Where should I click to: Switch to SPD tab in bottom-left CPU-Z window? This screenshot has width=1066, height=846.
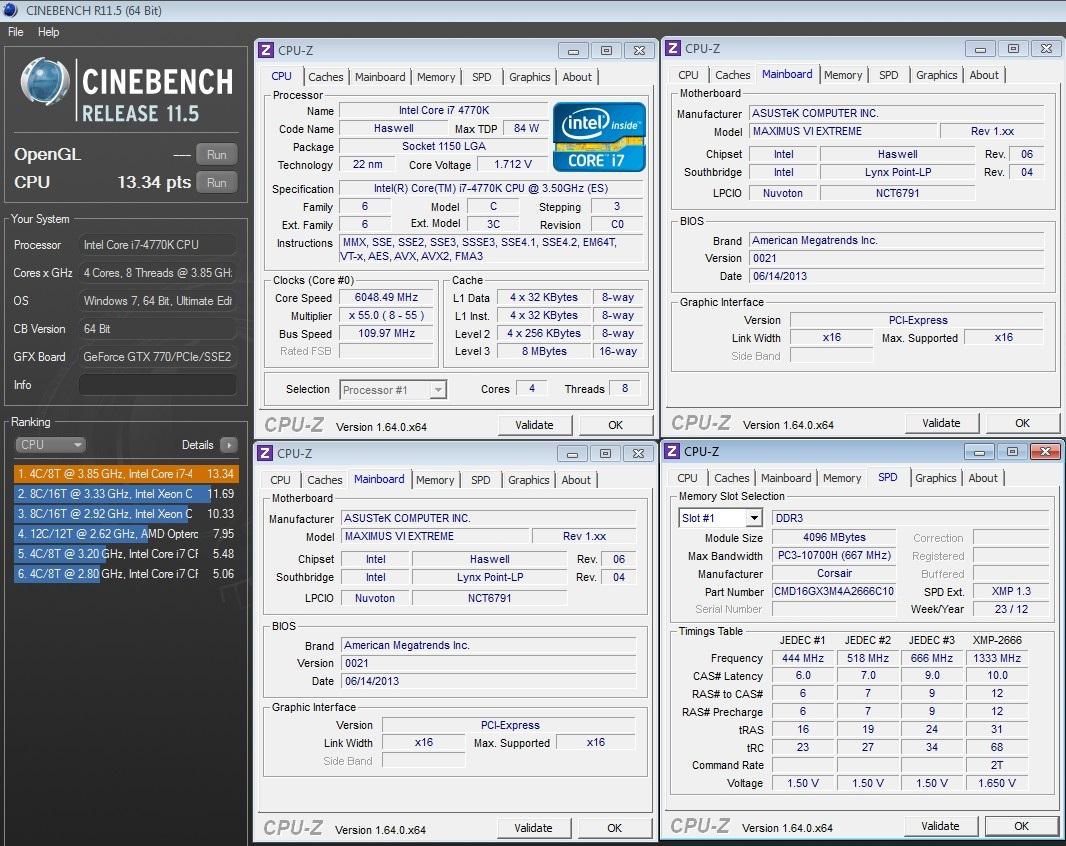point(481,479)
